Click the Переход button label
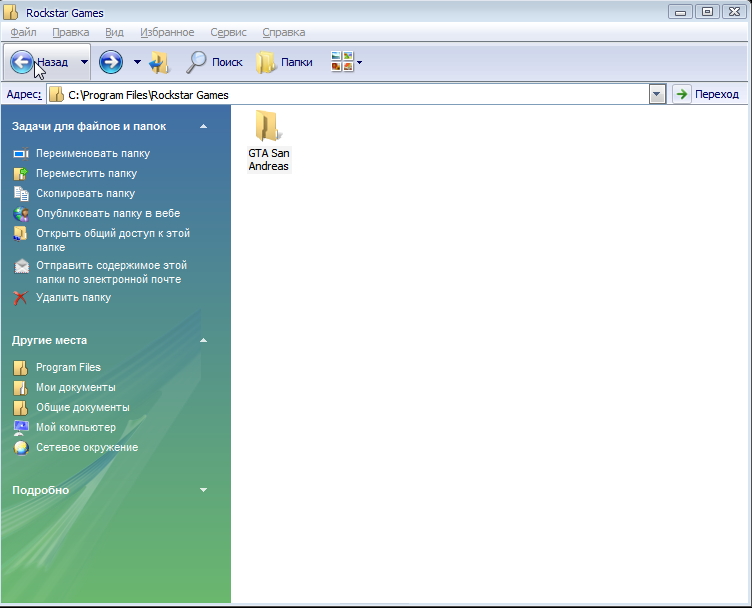Viewport: 752px width, 608px height. [x=717, y=94]
